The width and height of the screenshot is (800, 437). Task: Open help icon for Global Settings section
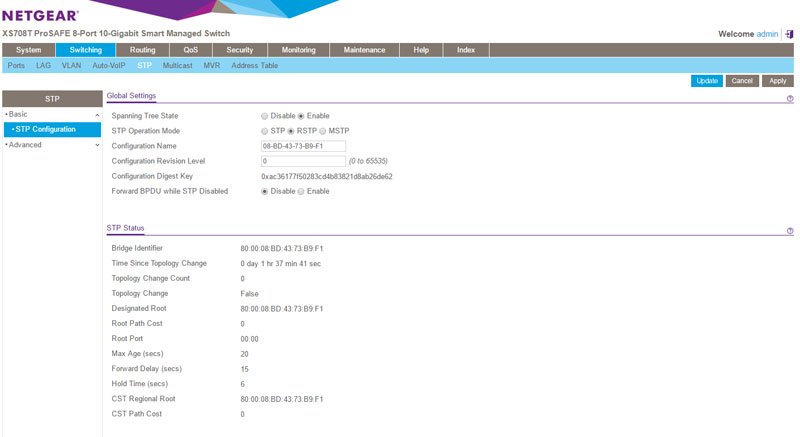[x=790, y=98]
